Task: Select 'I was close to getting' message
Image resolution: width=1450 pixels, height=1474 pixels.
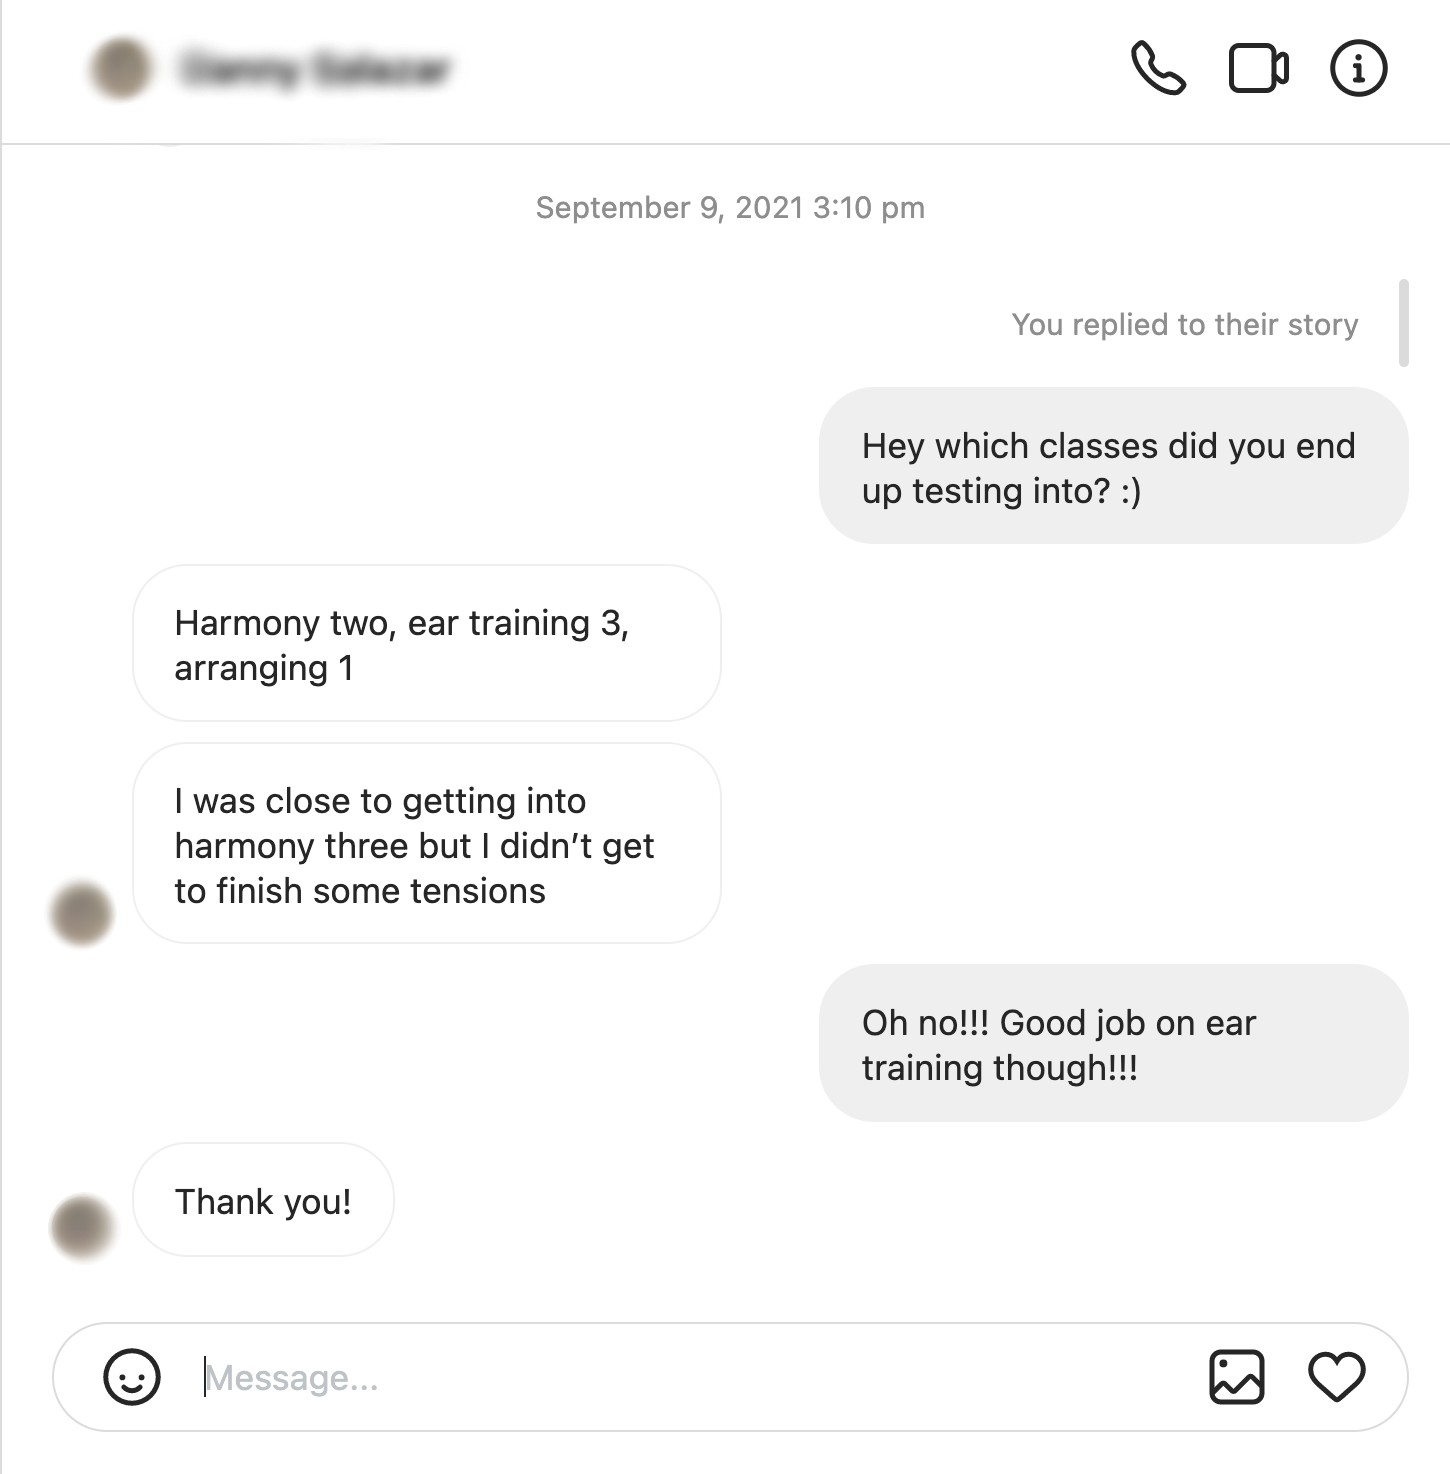Action: click(x=427, y=843)
